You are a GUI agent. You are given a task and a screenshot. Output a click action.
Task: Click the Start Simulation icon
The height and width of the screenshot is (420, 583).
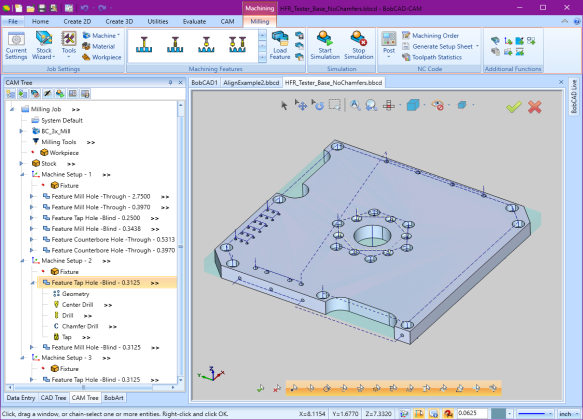pyautogui.click(x=325, y=45)
